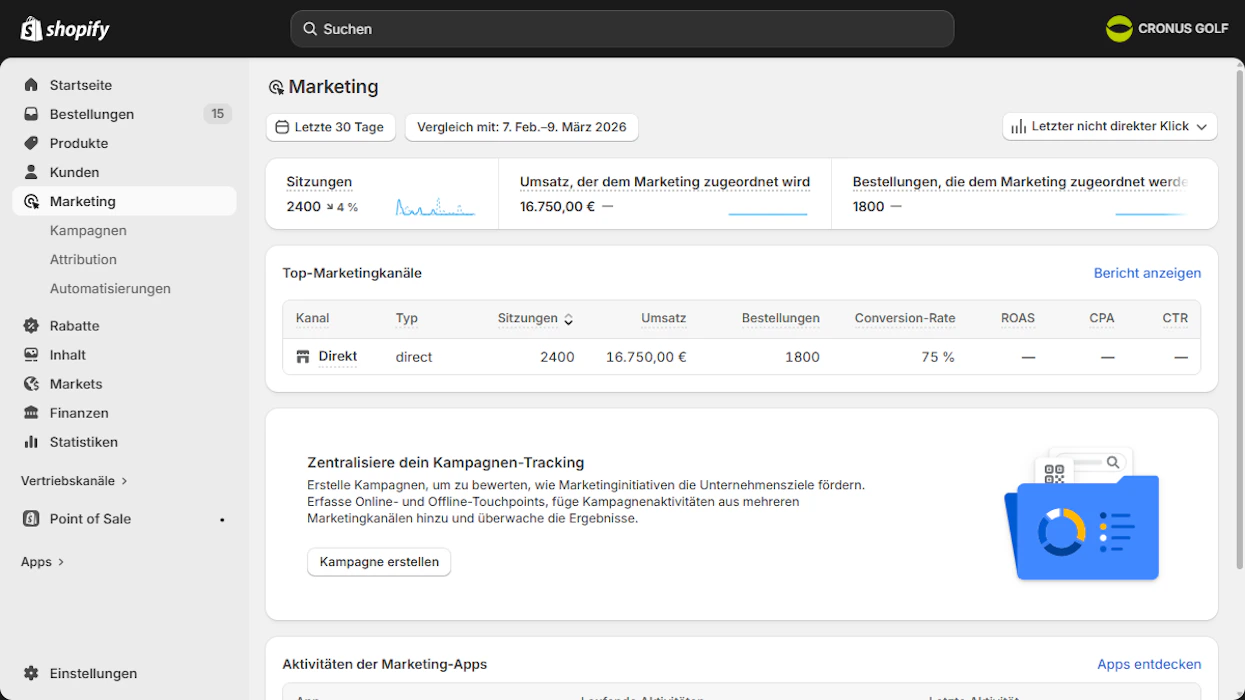Screen dimensions: 1245x700
Task: Click the Bestellungen inbox icon
Action: pos(31,114)
